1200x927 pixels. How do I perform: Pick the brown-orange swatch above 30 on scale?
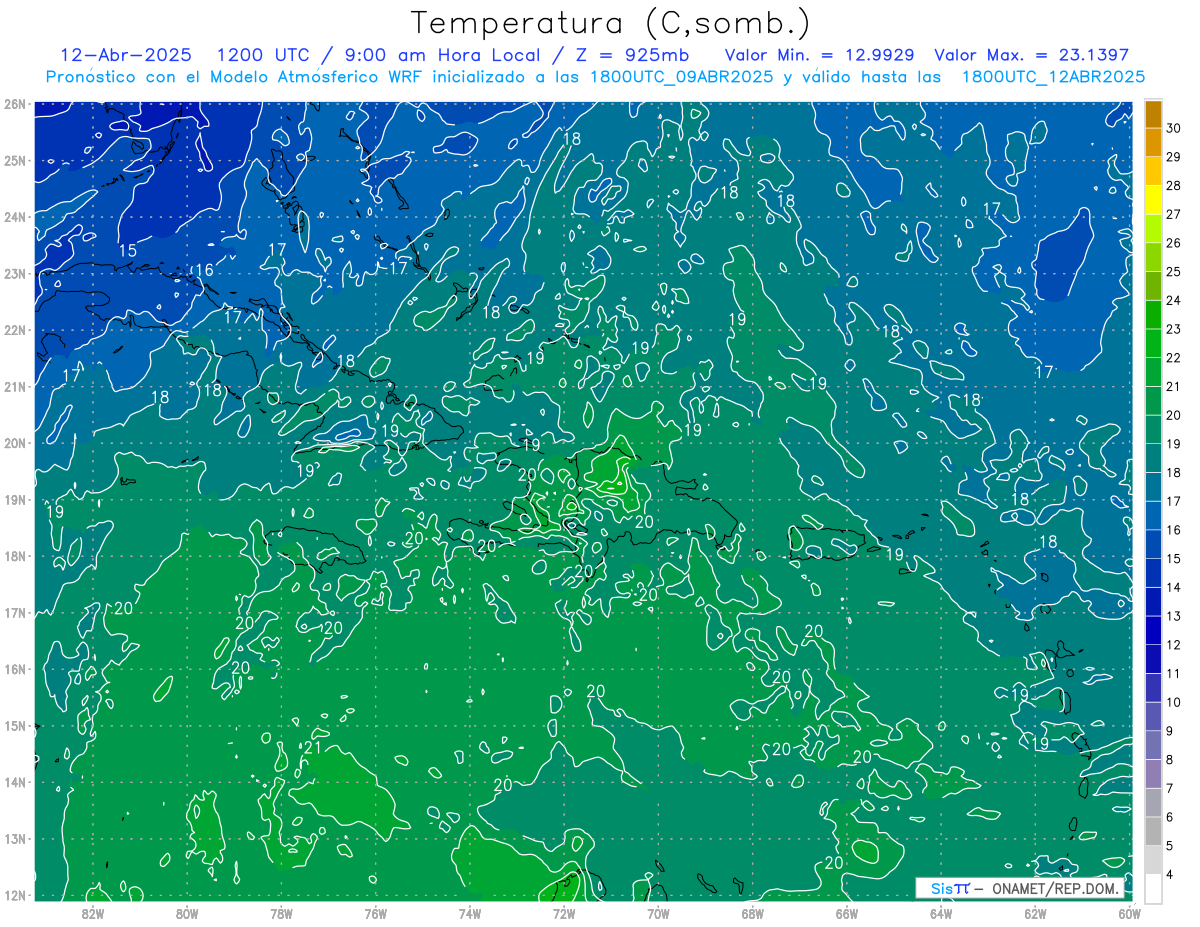click(x=1153, y=115)
